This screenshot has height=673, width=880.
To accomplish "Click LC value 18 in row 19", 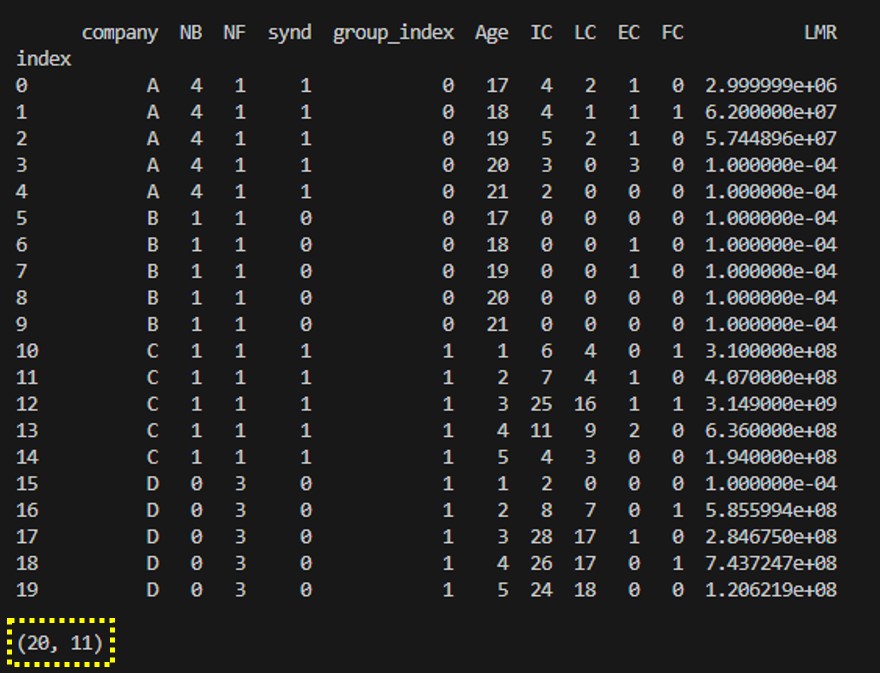I will pos(585,590).
